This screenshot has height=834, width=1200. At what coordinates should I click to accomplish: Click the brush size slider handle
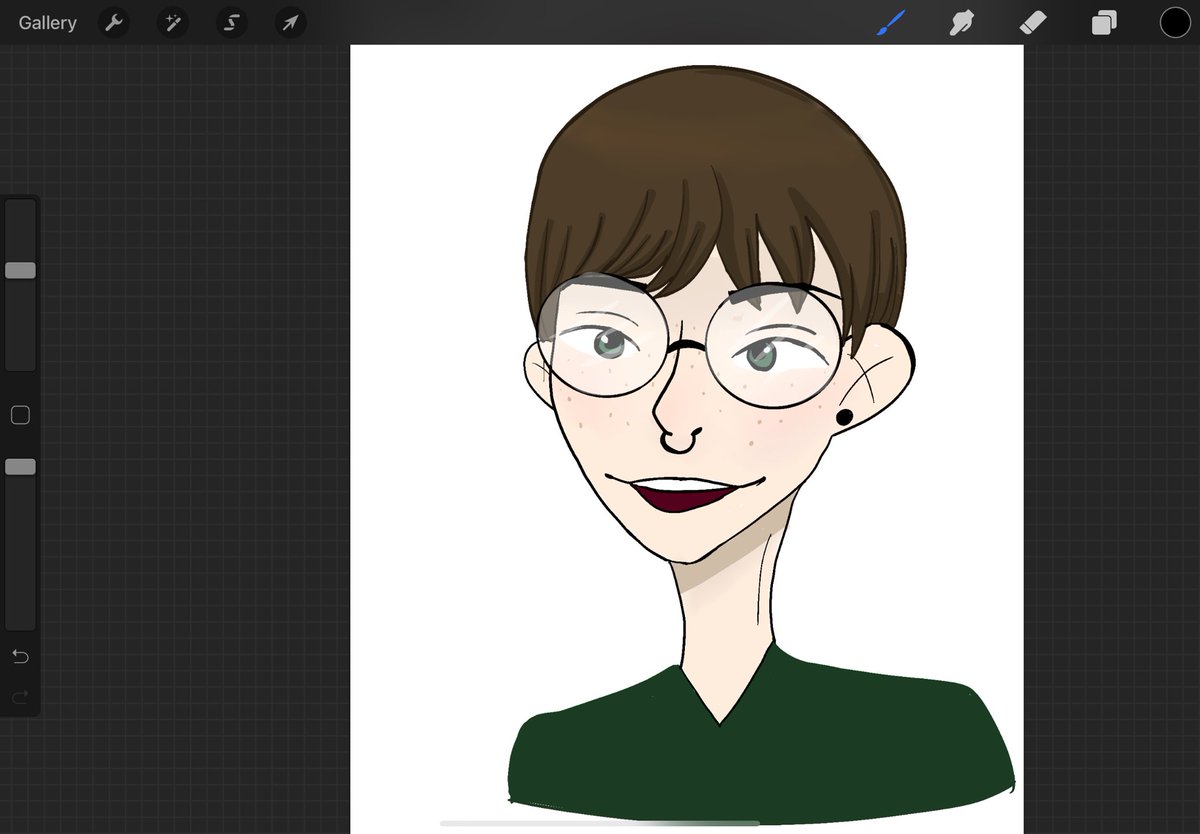(20, 270)
